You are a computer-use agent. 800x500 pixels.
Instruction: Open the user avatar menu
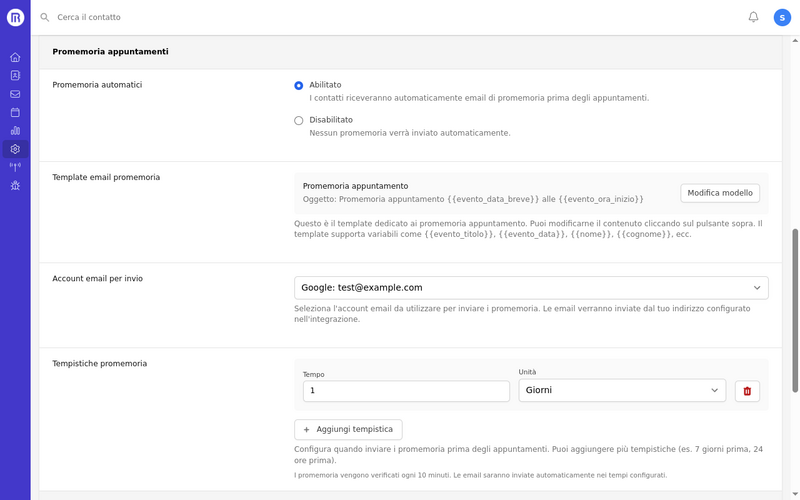coord(782,17)
